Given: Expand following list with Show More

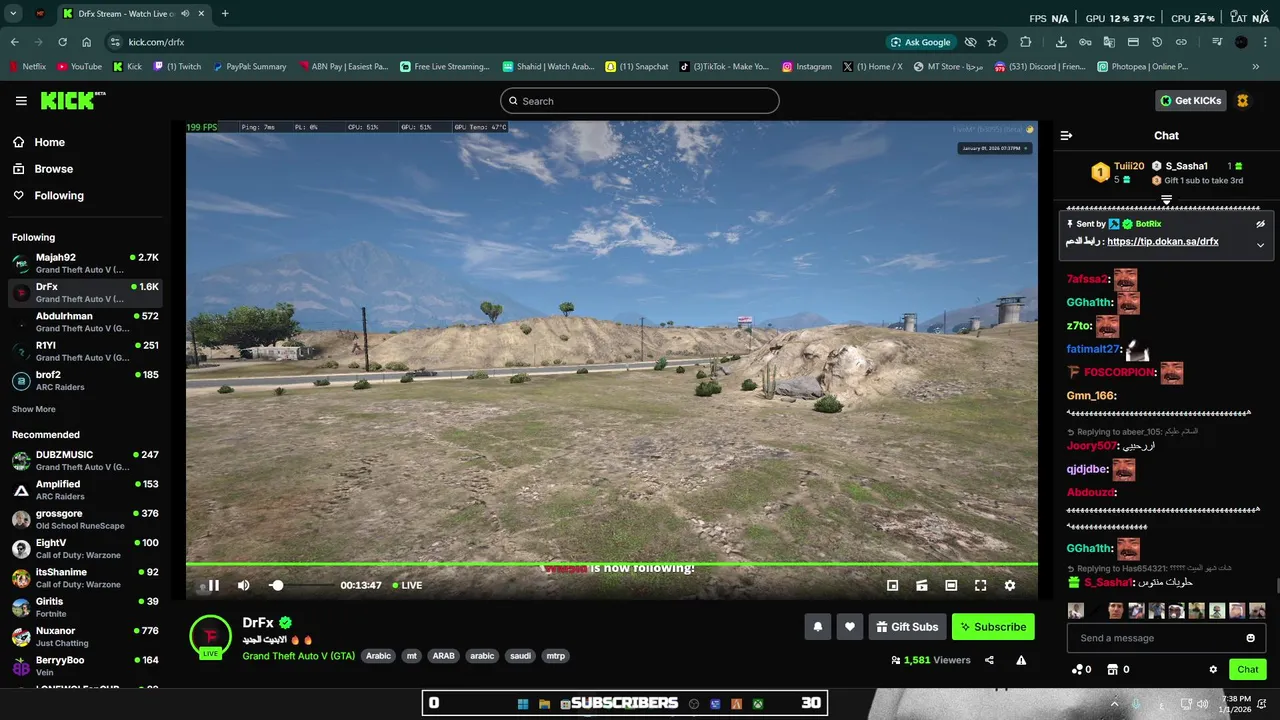Looking at the screenshot, I should pos(34,409).
